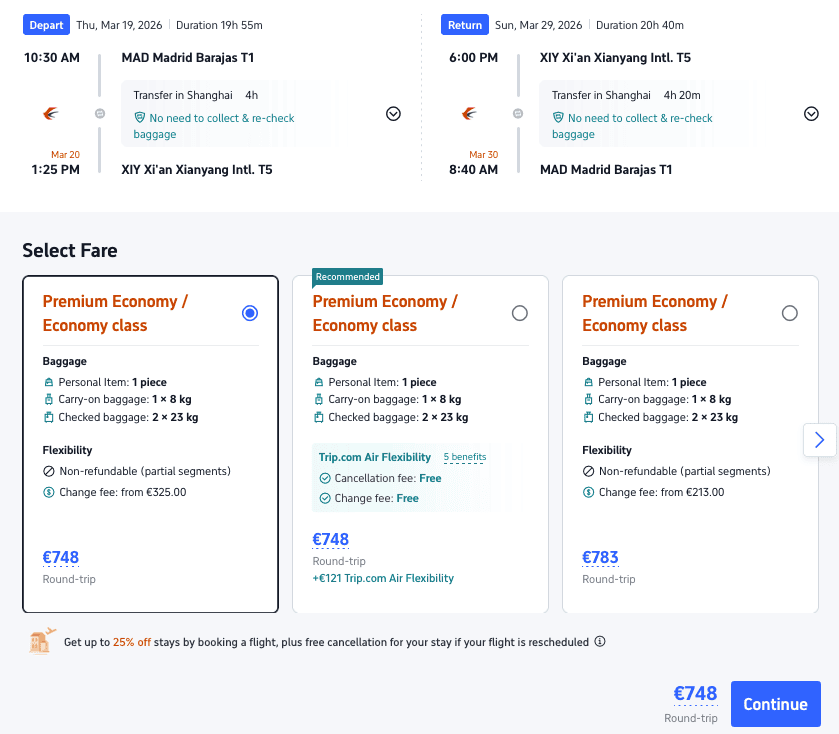Viewport: 839px width, 734px height.
Task: Click the Return tab label
Action: tap(465, 25)
